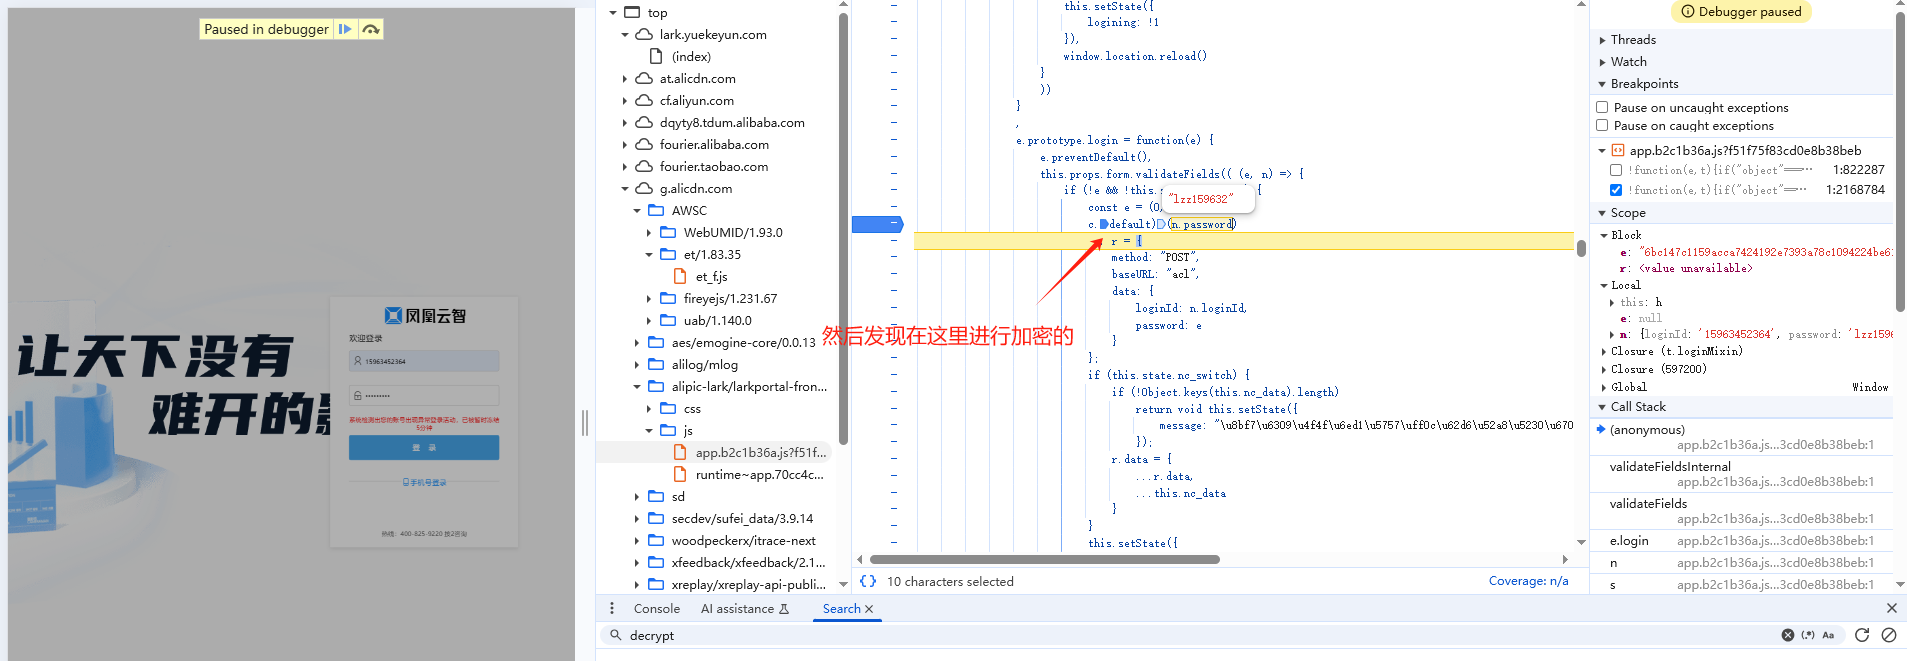Open the AI assistance drawer tab

(x=744, y=608)
